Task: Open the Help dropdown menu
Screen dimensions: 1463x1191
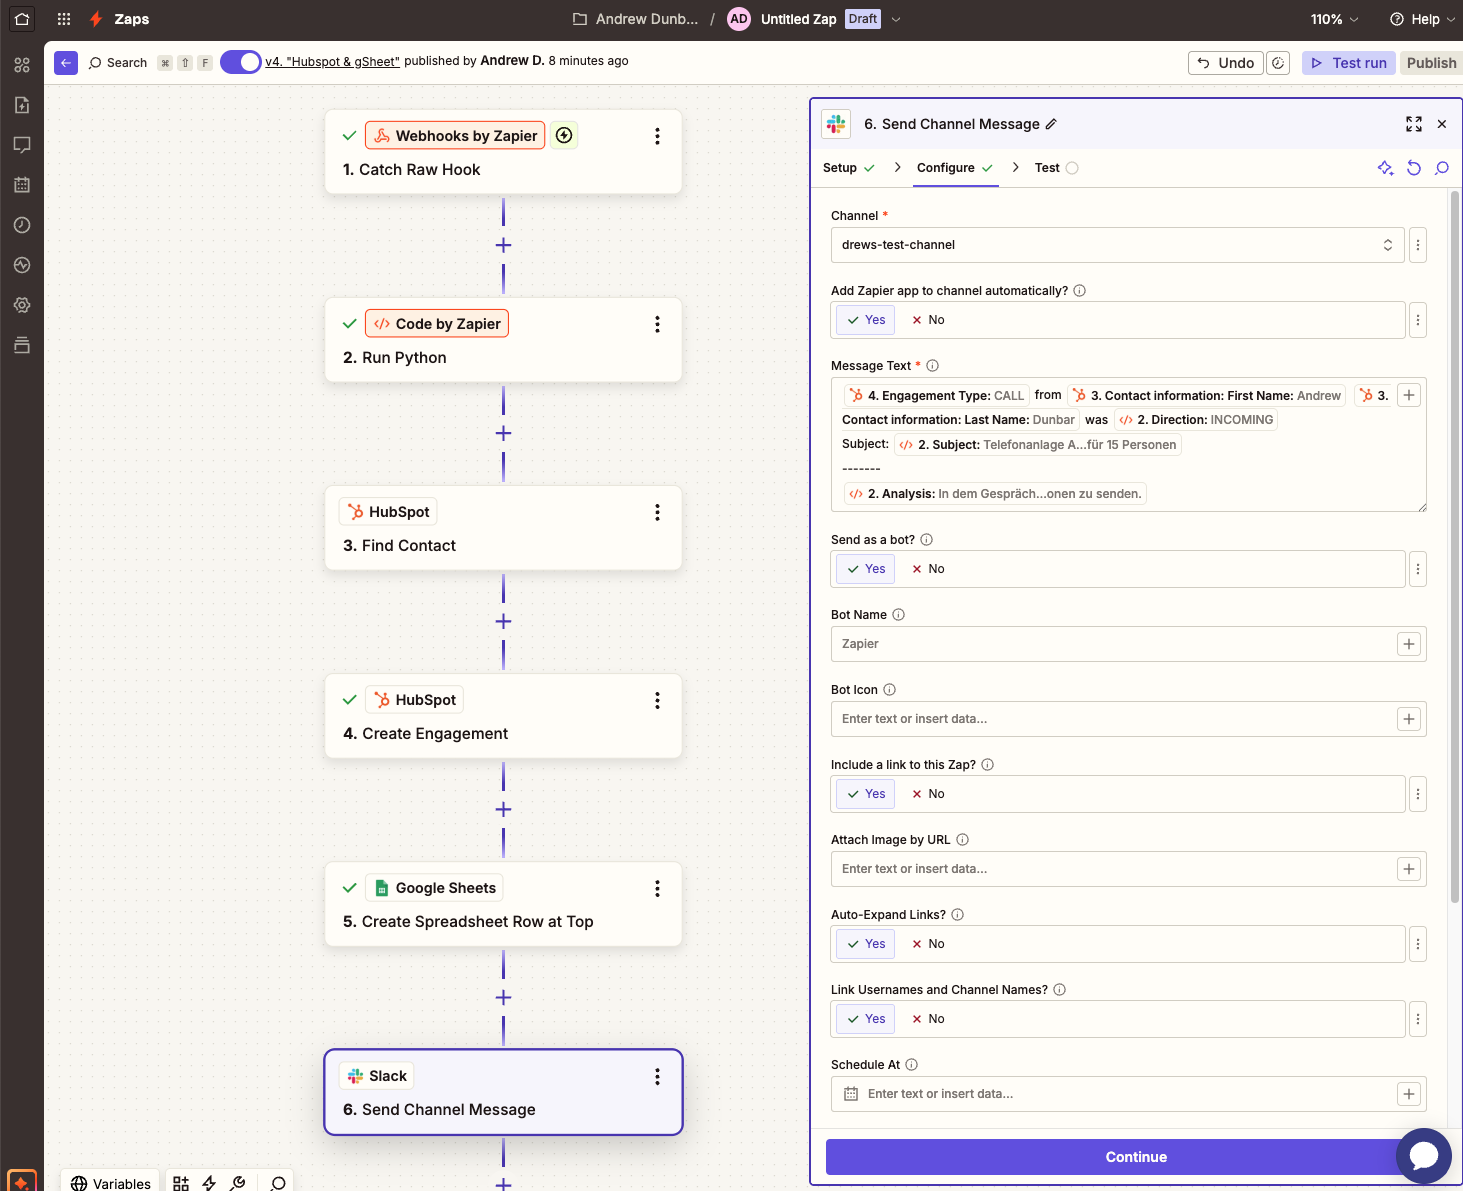Action: click(x=1422, y=19)
